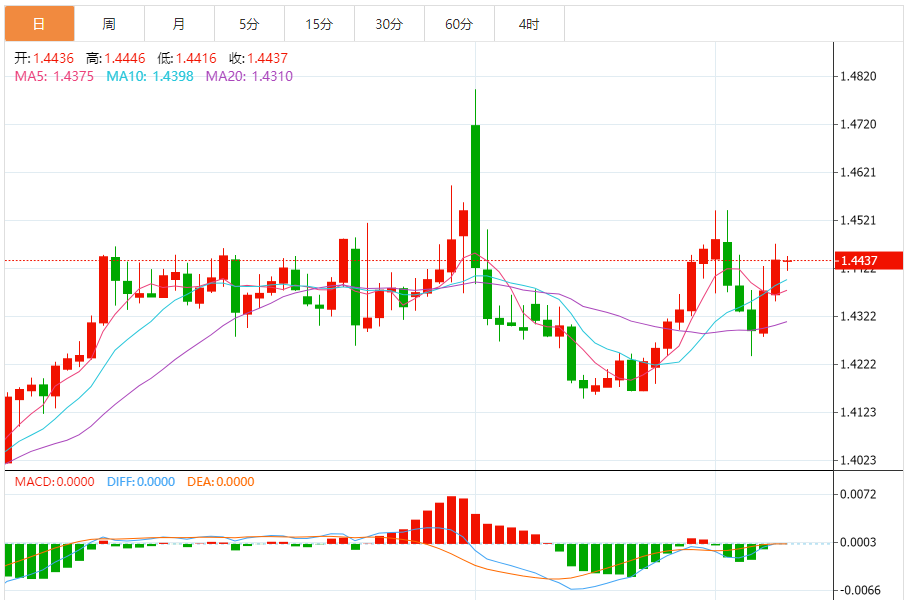Open the 60分 timeframe tab
The height and width of the screenshot is (600, 909).
[x=460, y=24]
